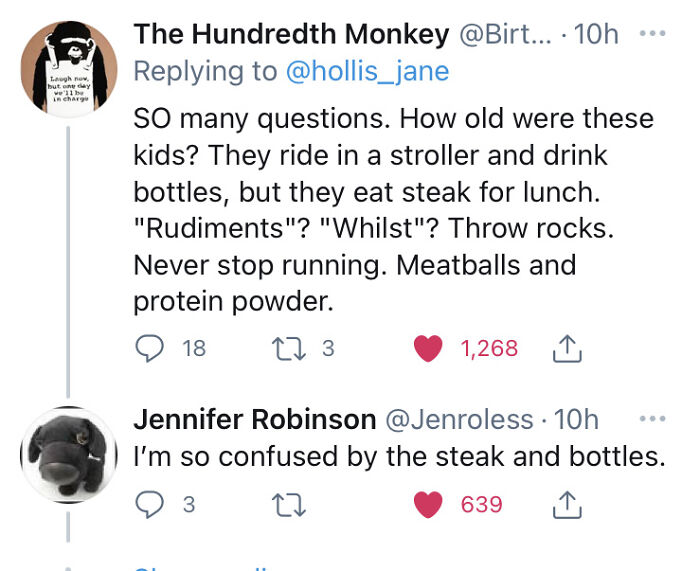Open more options on Hundredth Monkey tweet
Viewport: 700px width, 571px height.
[x=652, y=33]
